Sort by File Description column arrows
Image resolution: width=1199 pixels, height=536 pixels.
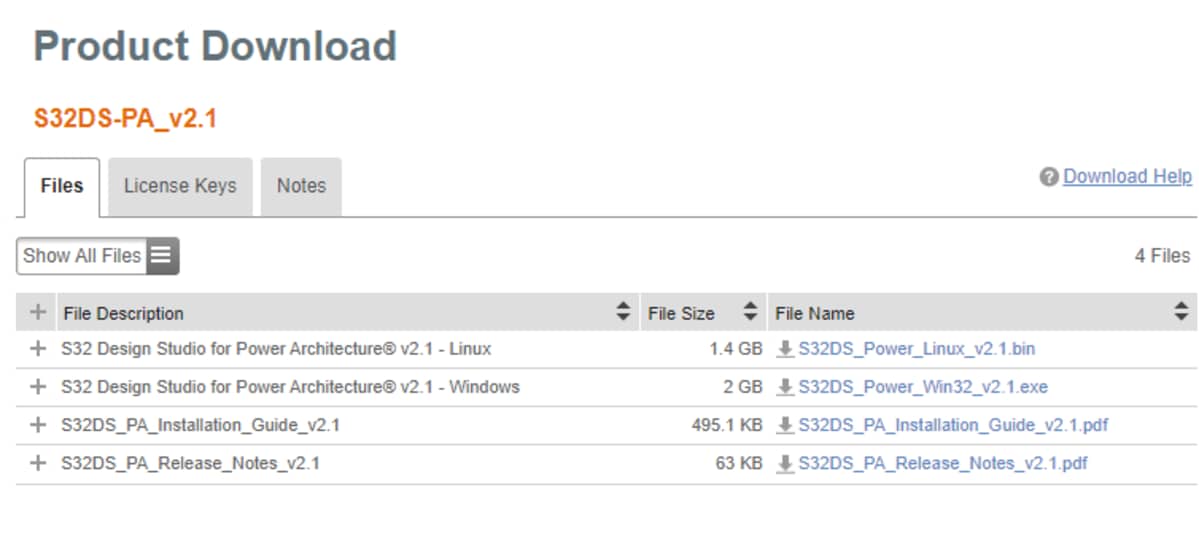623,312
